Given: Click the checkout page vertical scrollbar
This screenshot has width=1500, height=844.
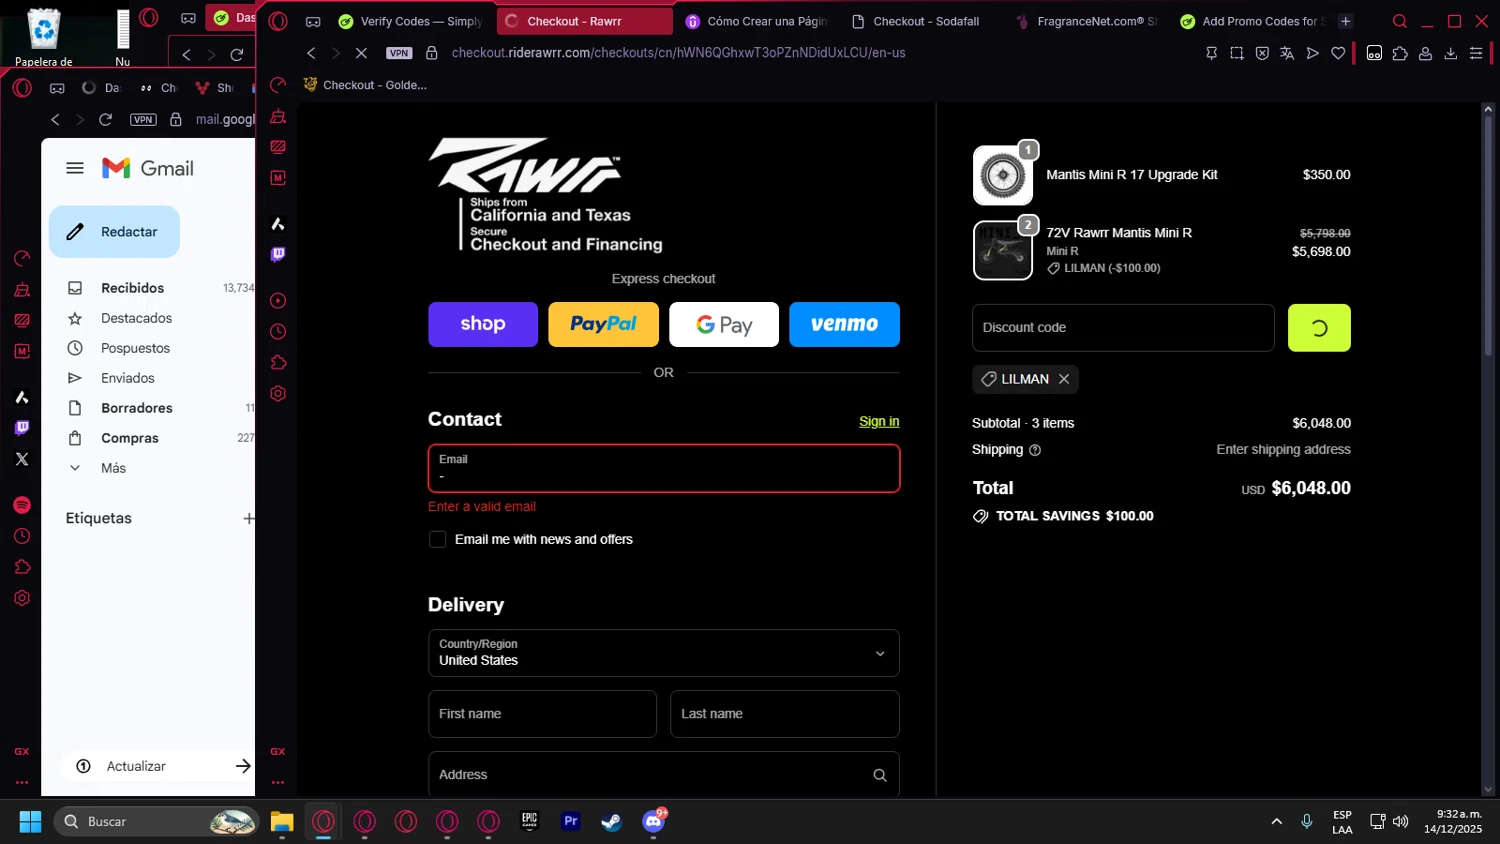Looking at the screenshot, I should click(x=1487, y=235).
